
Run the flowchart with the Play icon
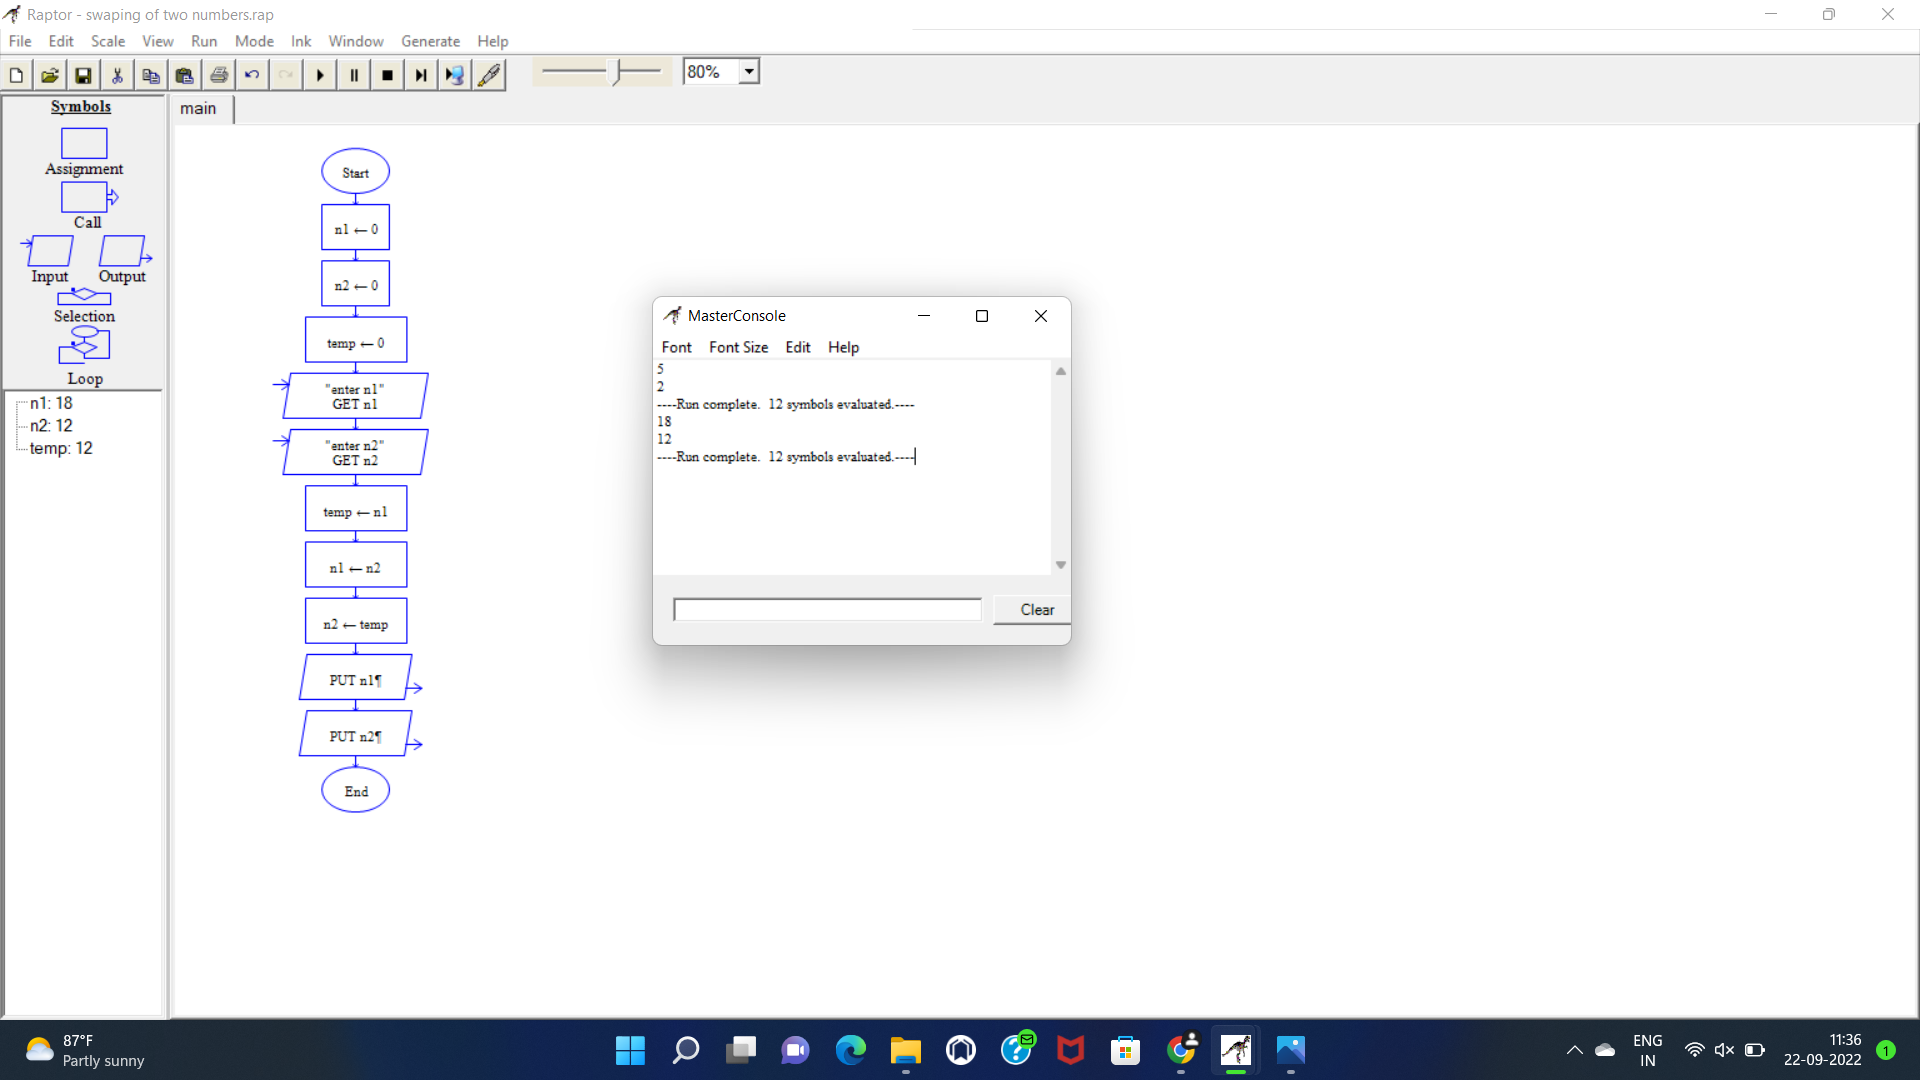319,74
